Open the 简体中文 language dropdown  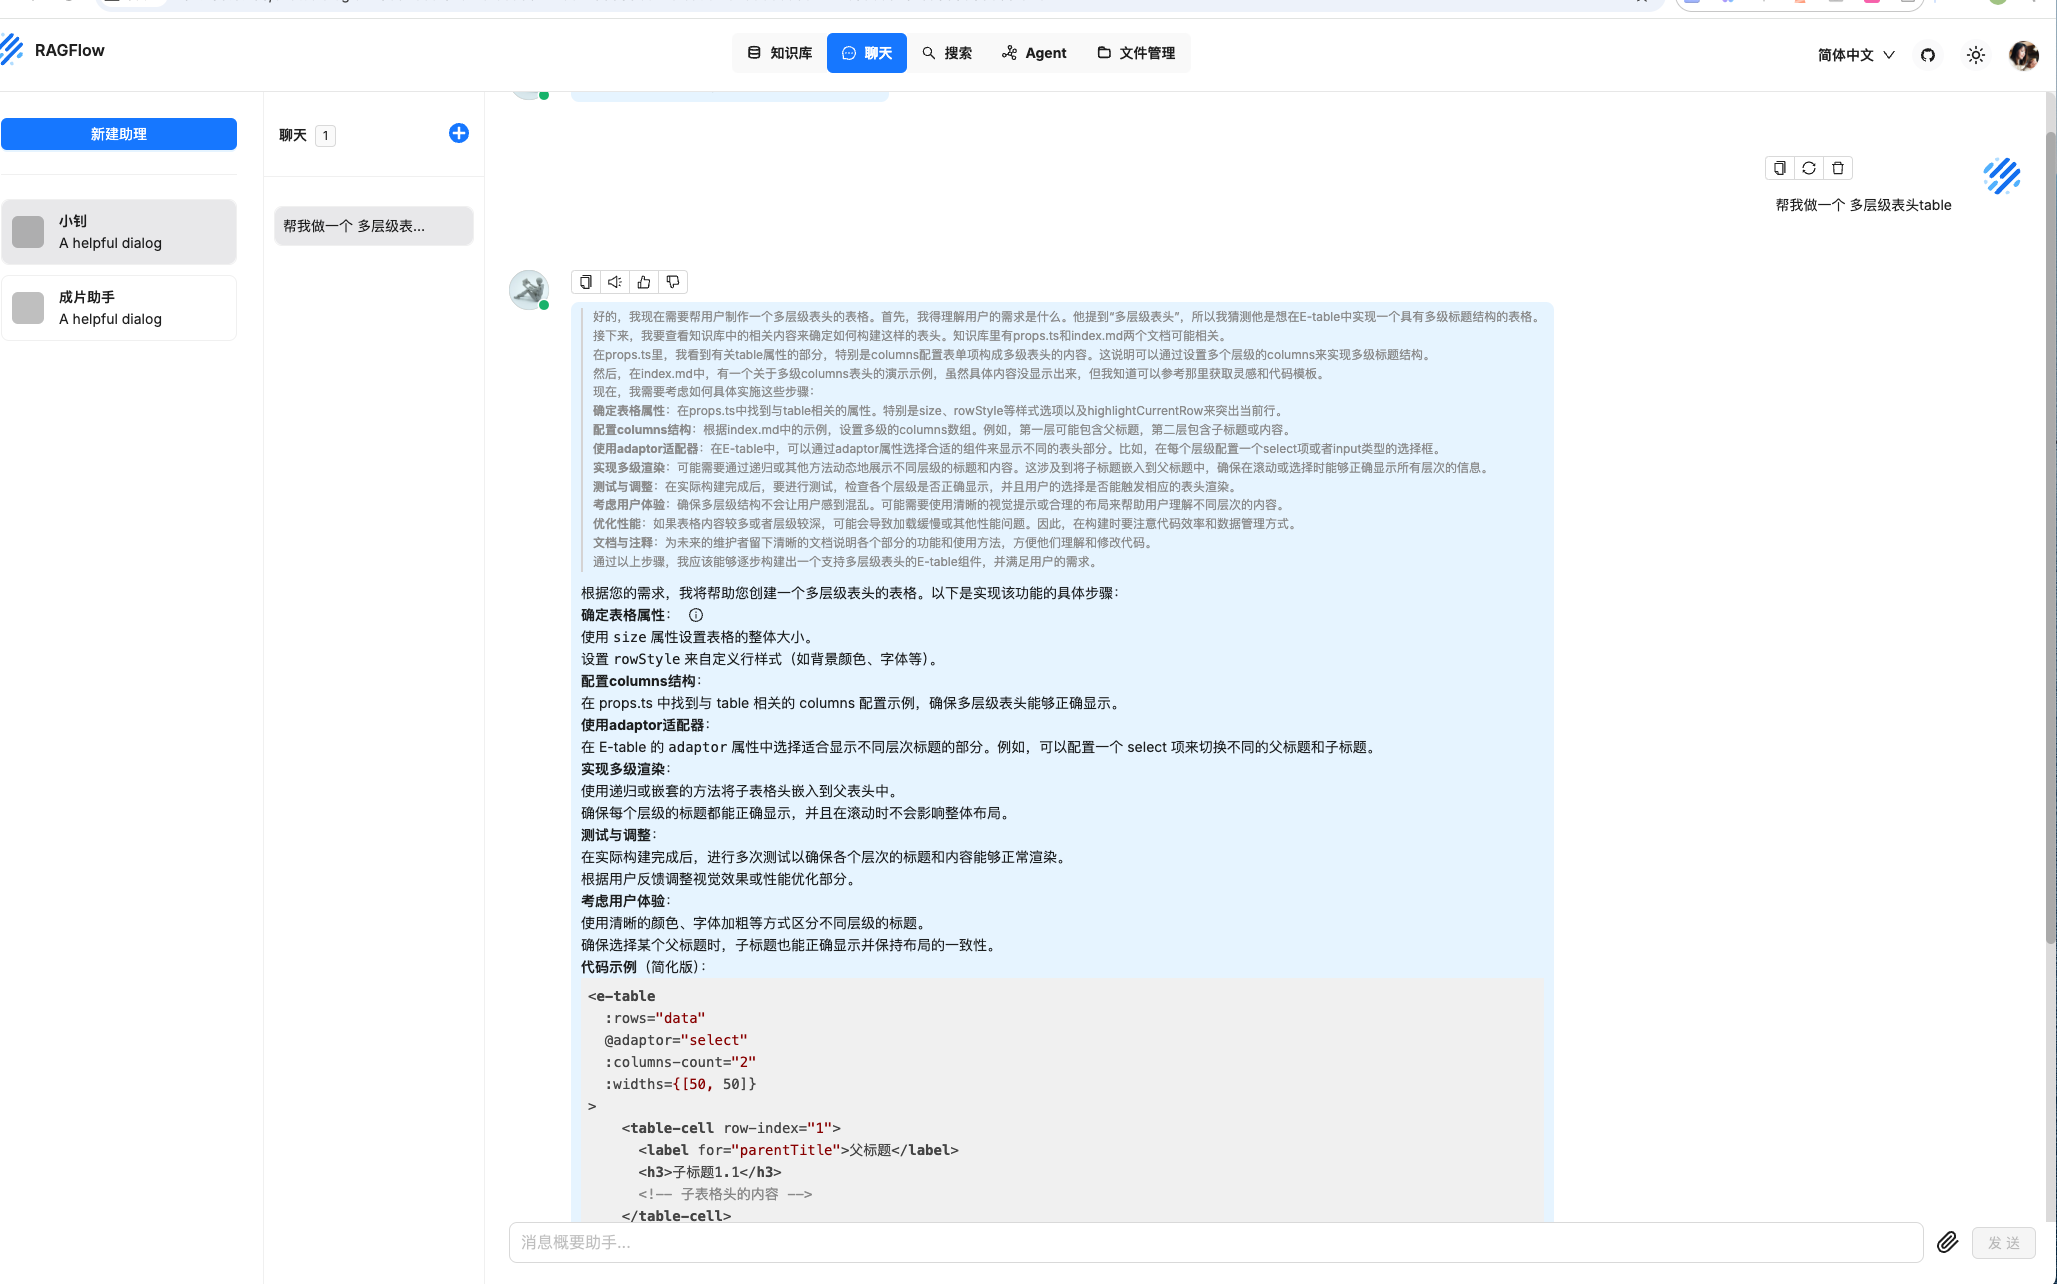1856,55
